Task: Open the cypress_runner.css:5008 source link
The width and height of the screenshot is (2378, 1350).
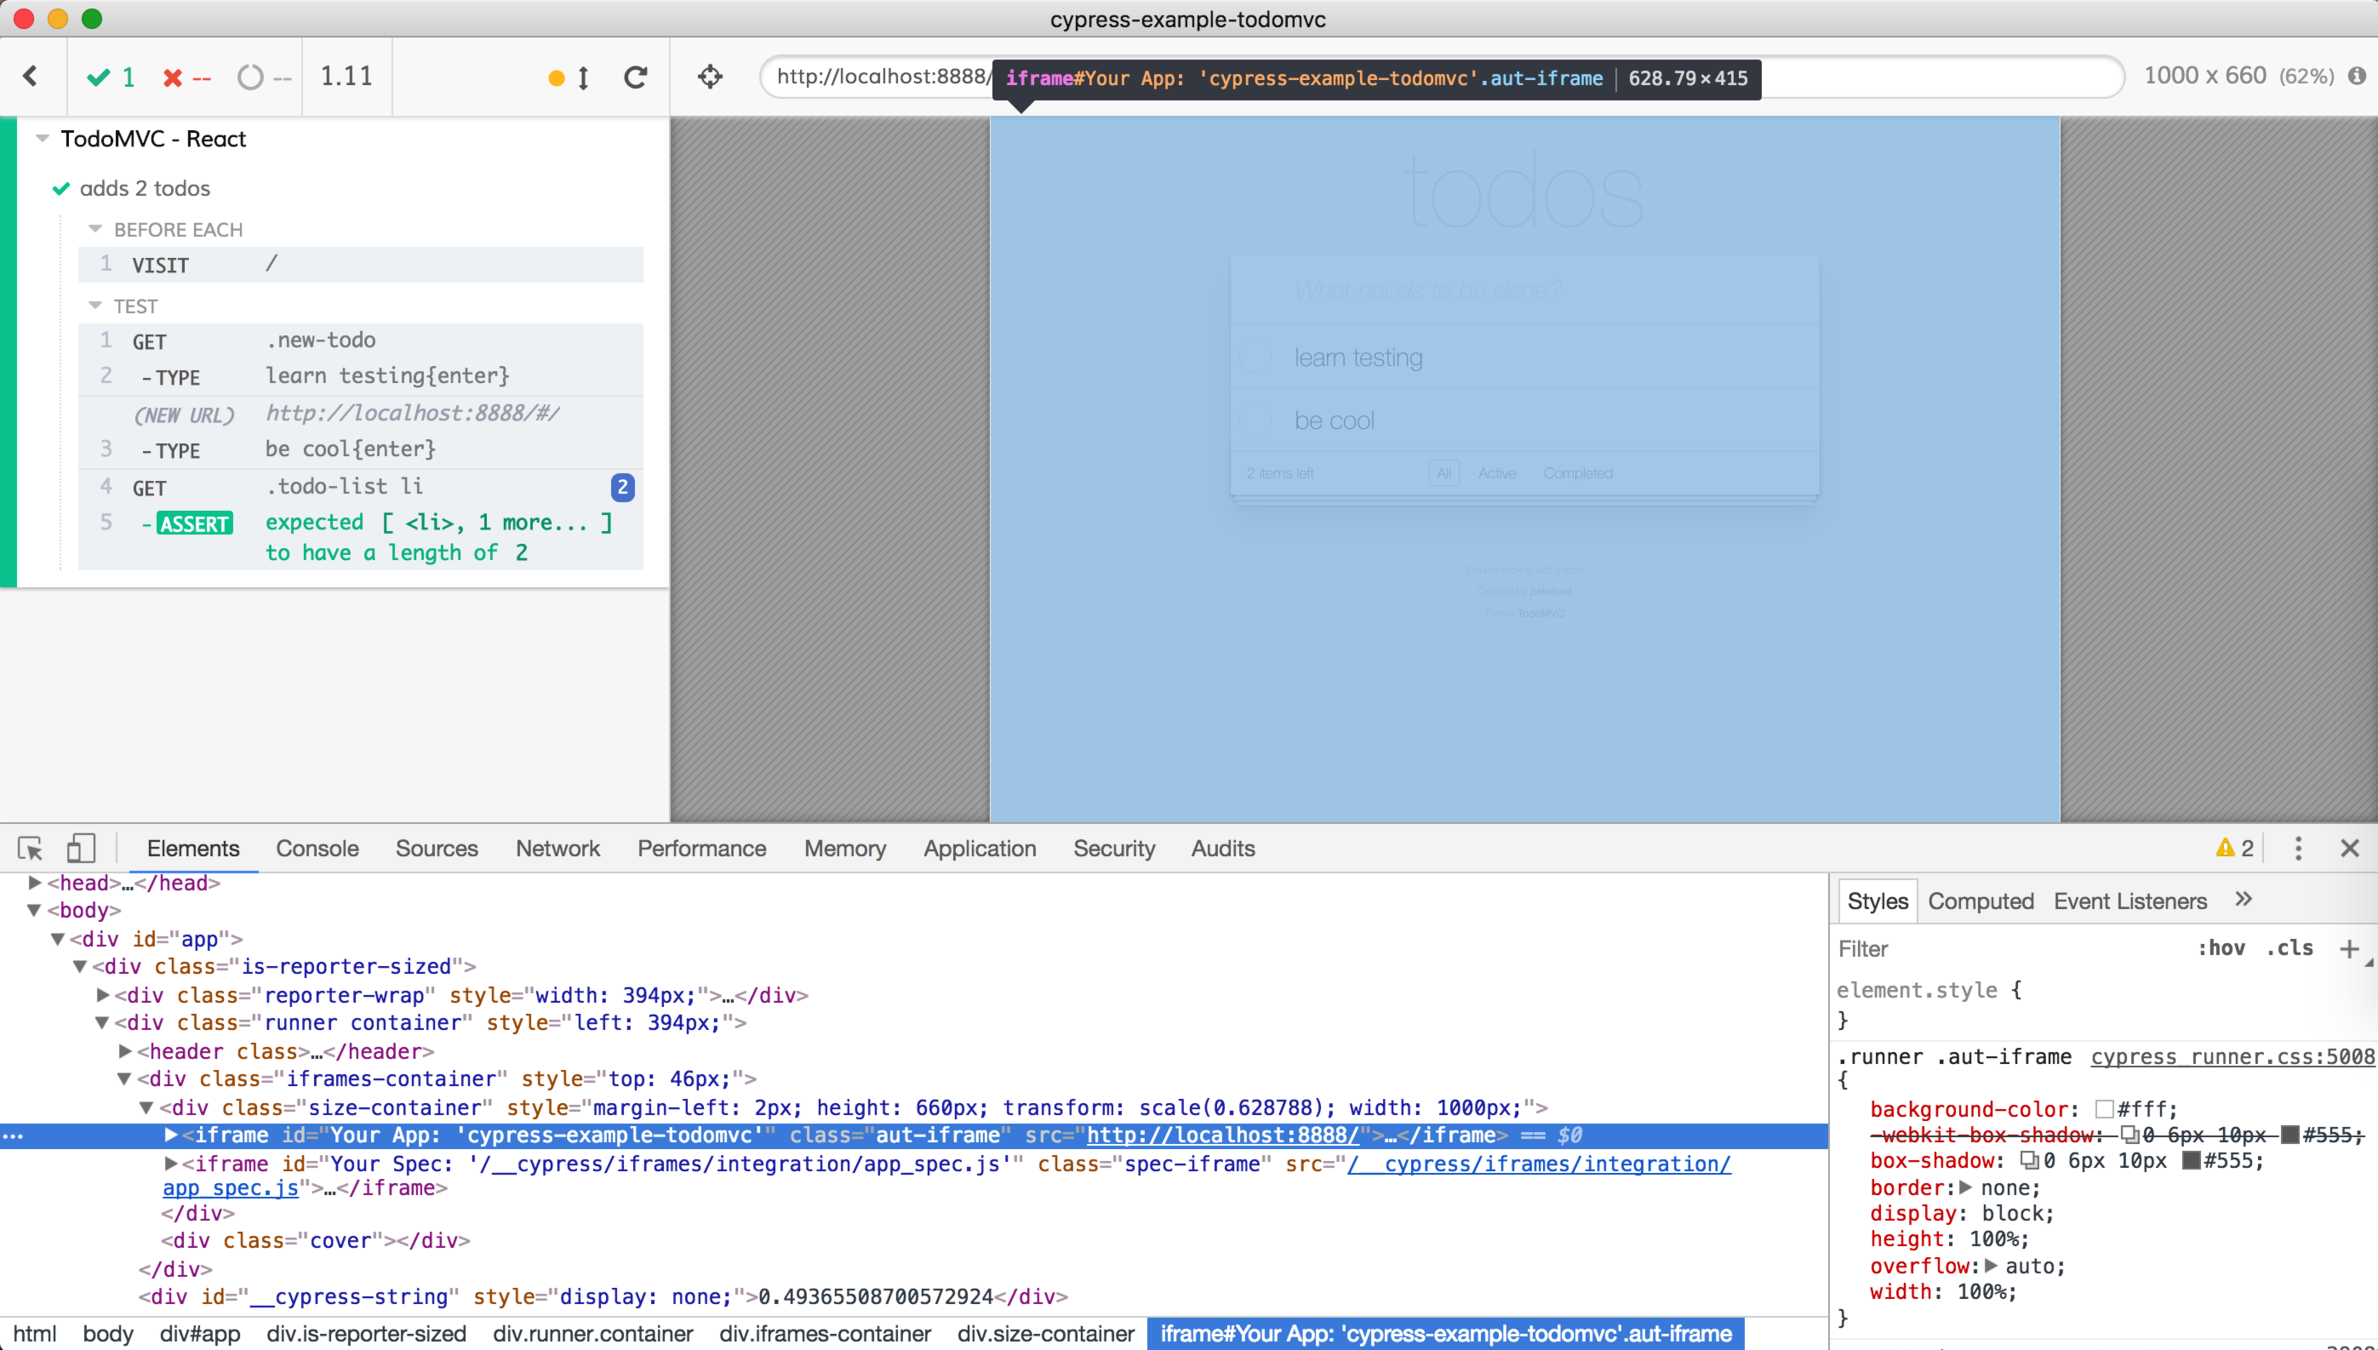Action: click(x=2231, y=1056)
